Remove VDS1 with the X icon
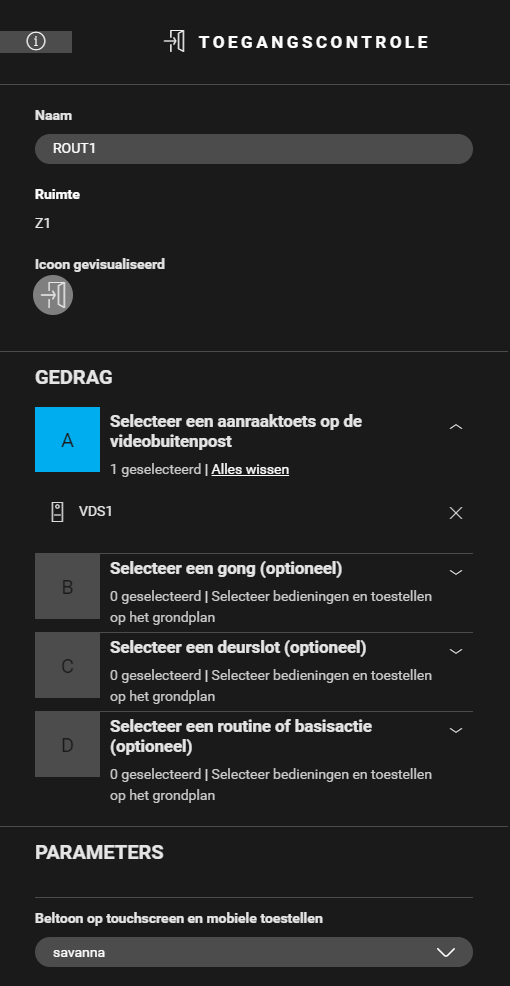The image size is (510, 986). point(456,513)
